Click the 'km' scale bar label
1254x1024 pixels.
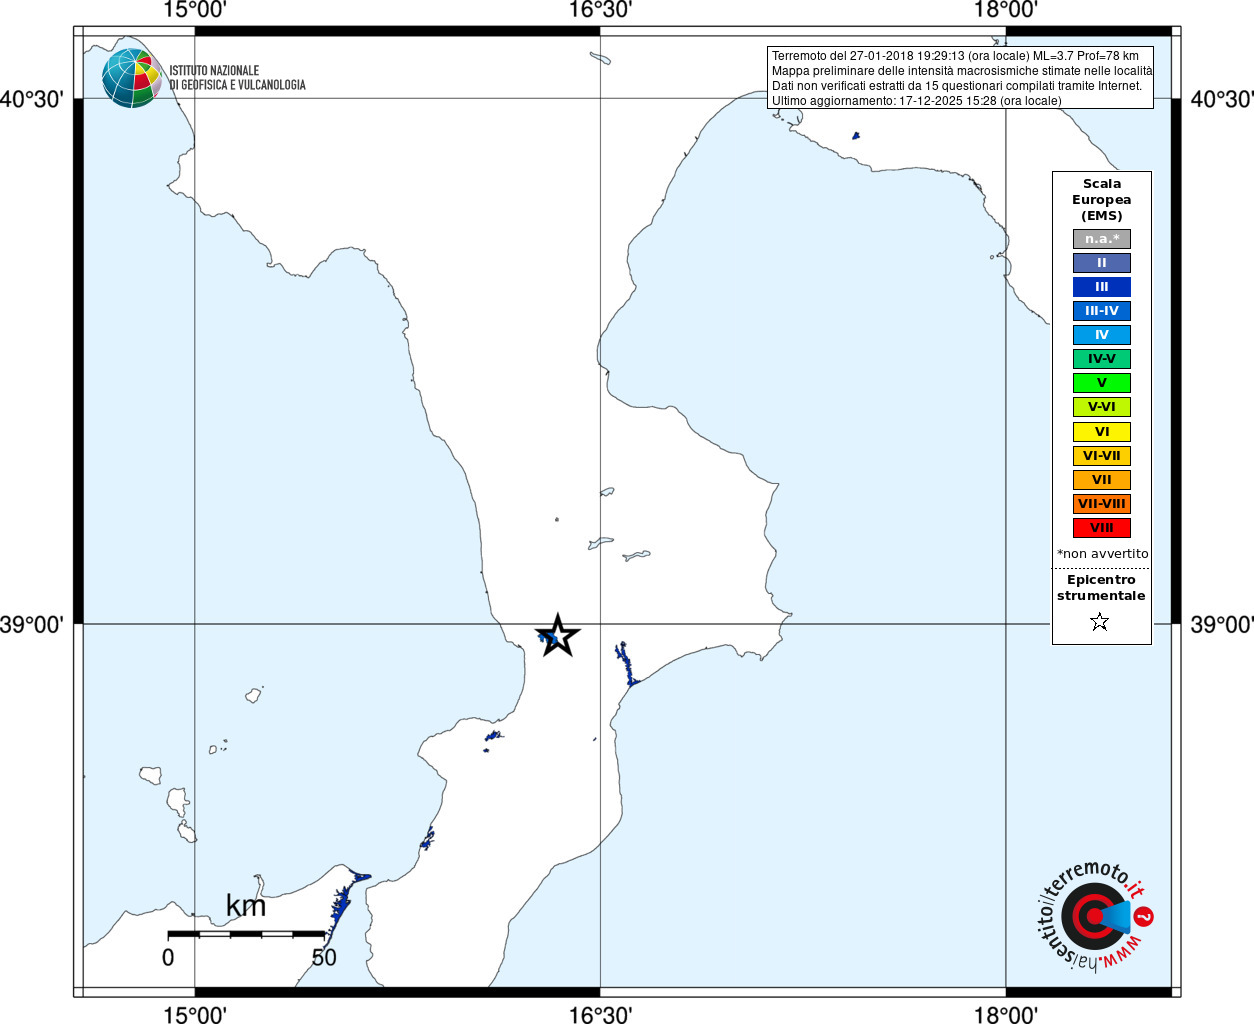coord(246,906)
